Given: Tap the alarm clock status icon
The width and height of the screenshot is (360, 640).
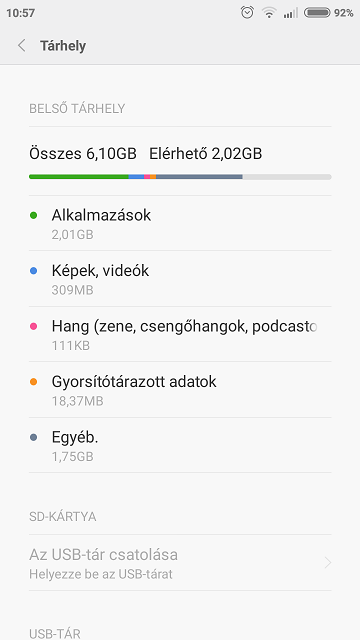Looking at the screenshot, I should (x=247, y=13).
